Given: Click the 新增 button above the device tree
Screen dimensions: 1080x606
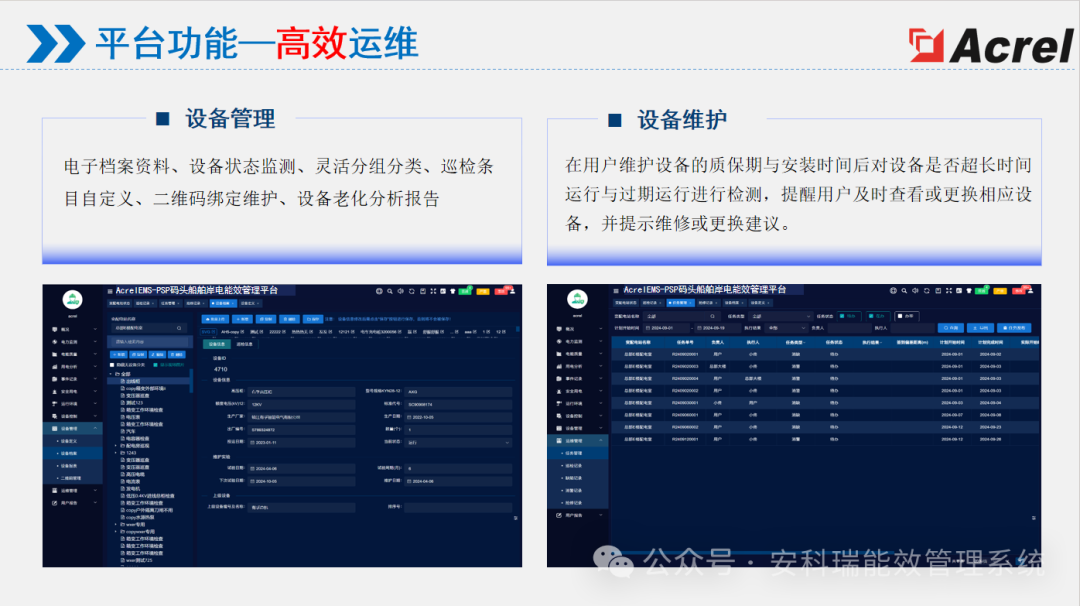Looking at the screenshot, I should 117,355.
